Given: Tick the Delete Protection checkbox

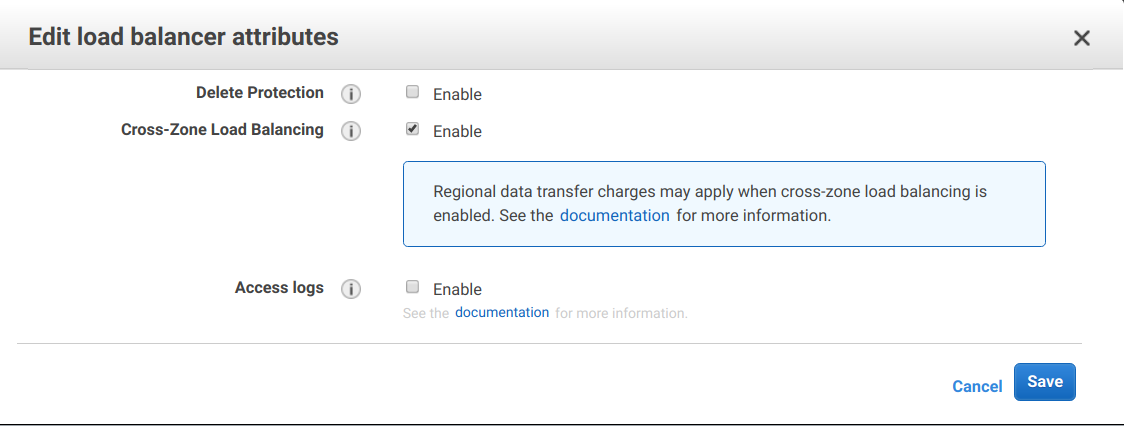Looking at the screenshot, I should 412,92.
